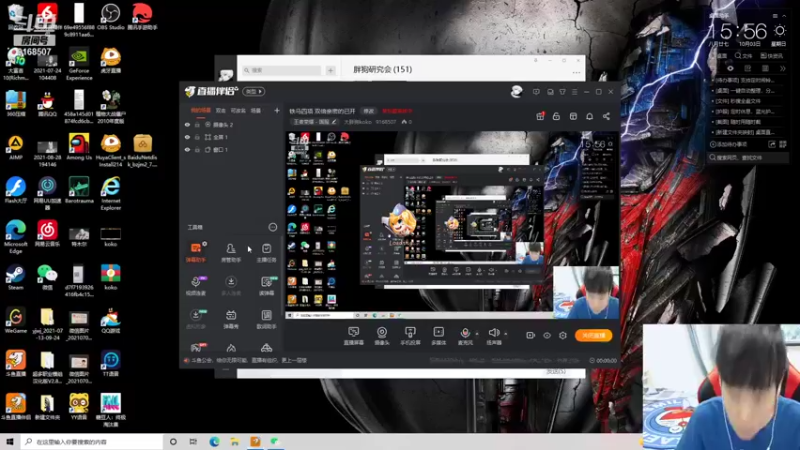Open the Among Us desktop shortcut
The width and height of the screenshot is (800, 450).
(x=79, y=148)
